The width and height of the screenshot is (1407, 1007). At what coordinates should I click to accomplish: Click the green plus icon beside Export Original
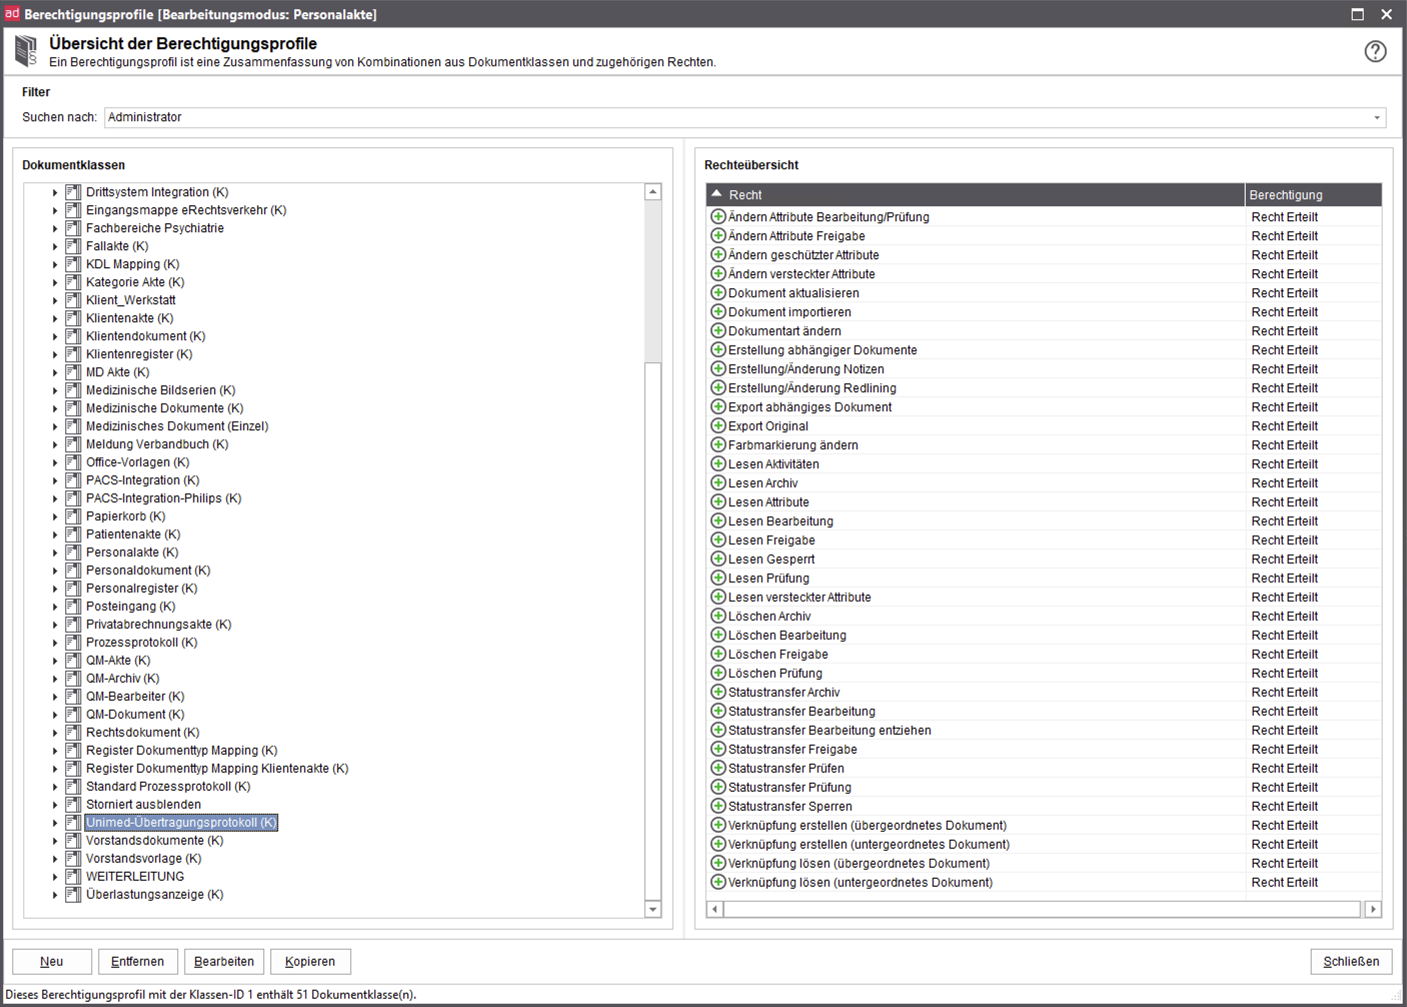tap(718, 426)
